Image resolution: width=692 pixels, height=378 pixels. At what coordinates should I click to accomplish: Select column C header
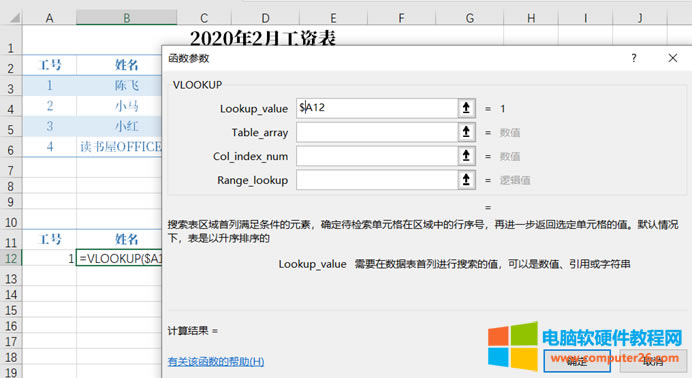(x=204, y=18)
